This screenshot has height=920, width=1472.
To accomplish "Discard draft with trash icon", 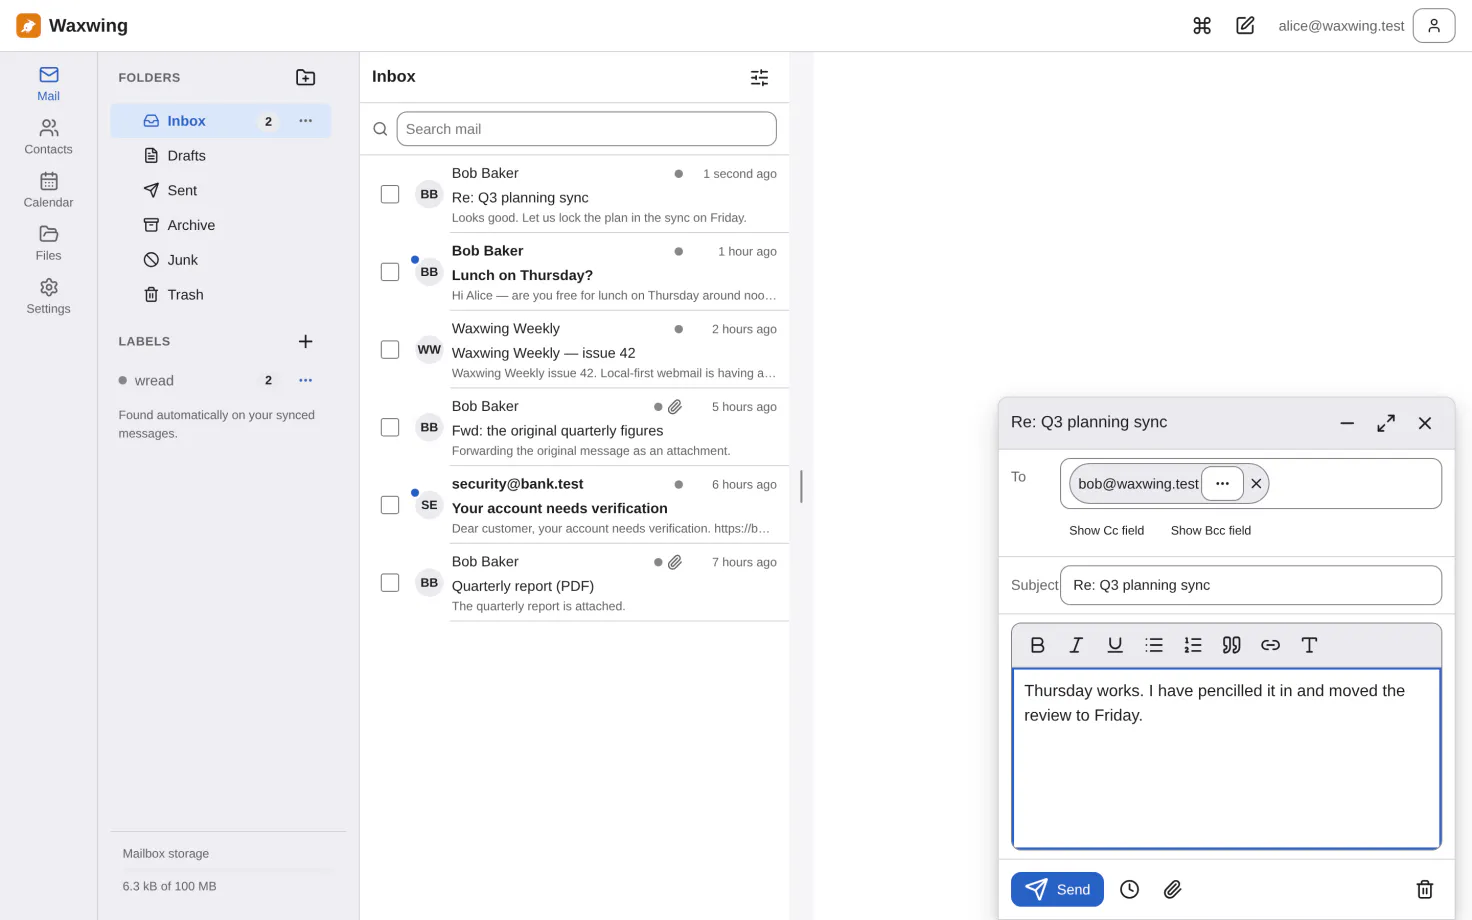I will [1425, 889].
